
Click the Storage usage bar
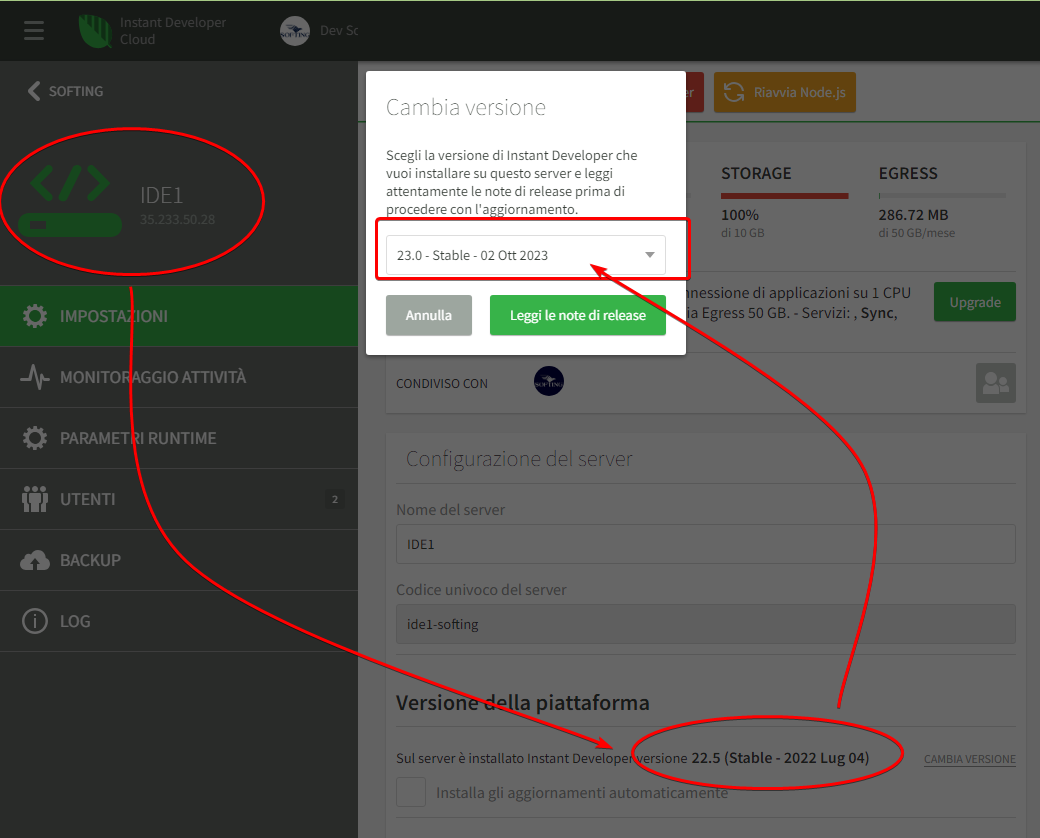[784, 196]
